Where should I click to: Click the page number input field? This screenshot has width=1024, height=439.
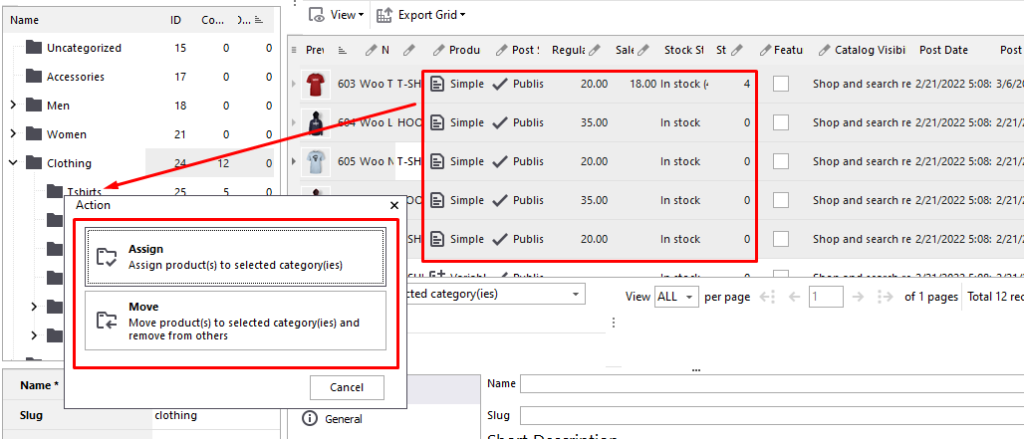(826, 297)
